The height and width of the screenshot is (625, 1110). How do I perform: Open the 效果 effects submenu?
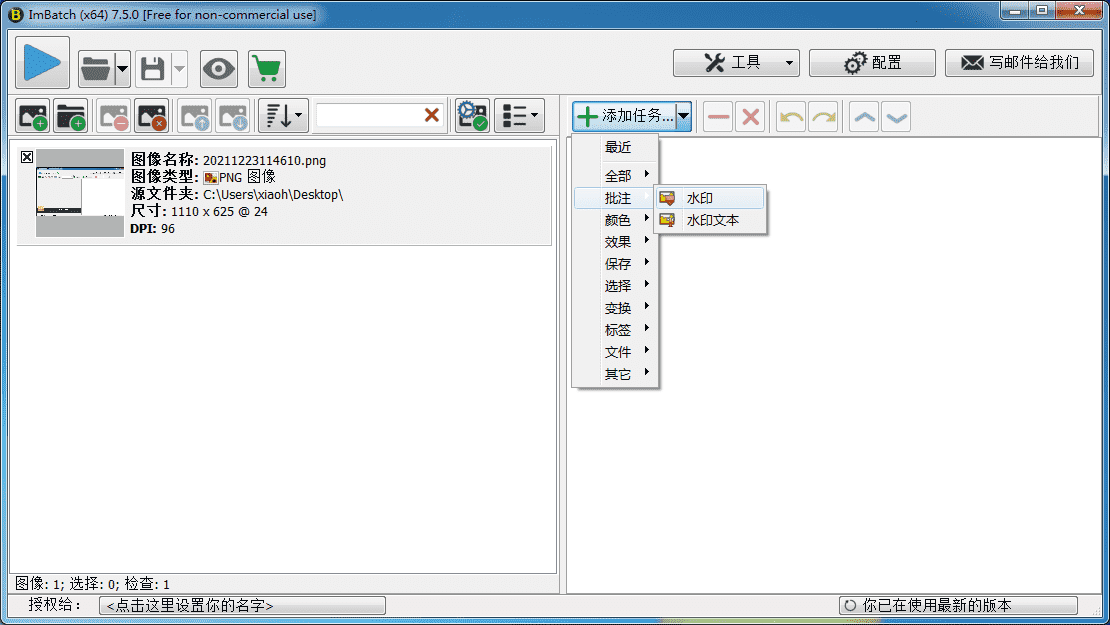[618, 242]
